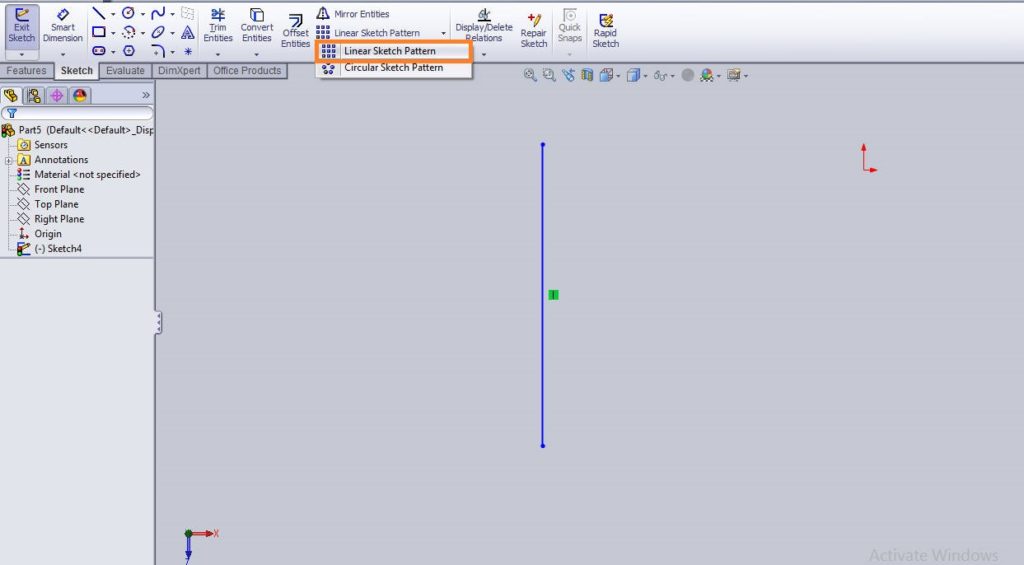Click the Previous View icon
The height and width of the screenshot is (565, 1024).
(x=568, y=75)
